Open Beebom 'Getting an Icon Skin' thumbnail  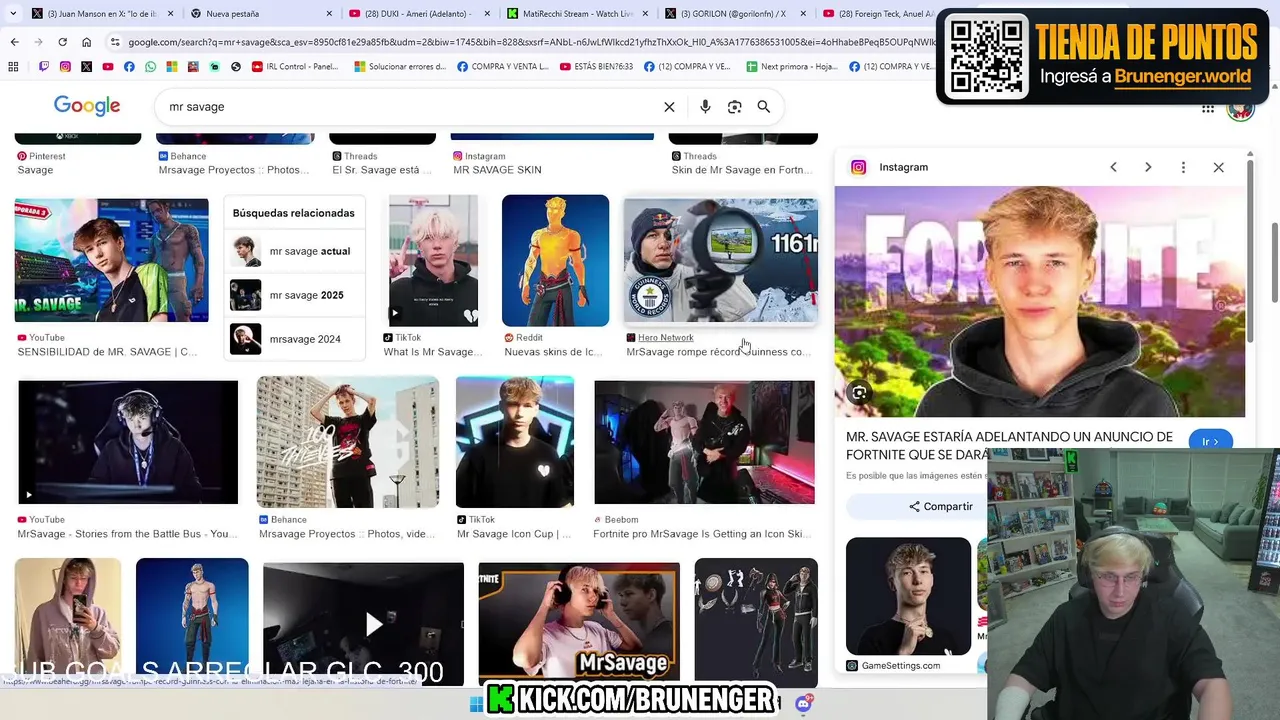pos(704,442)
